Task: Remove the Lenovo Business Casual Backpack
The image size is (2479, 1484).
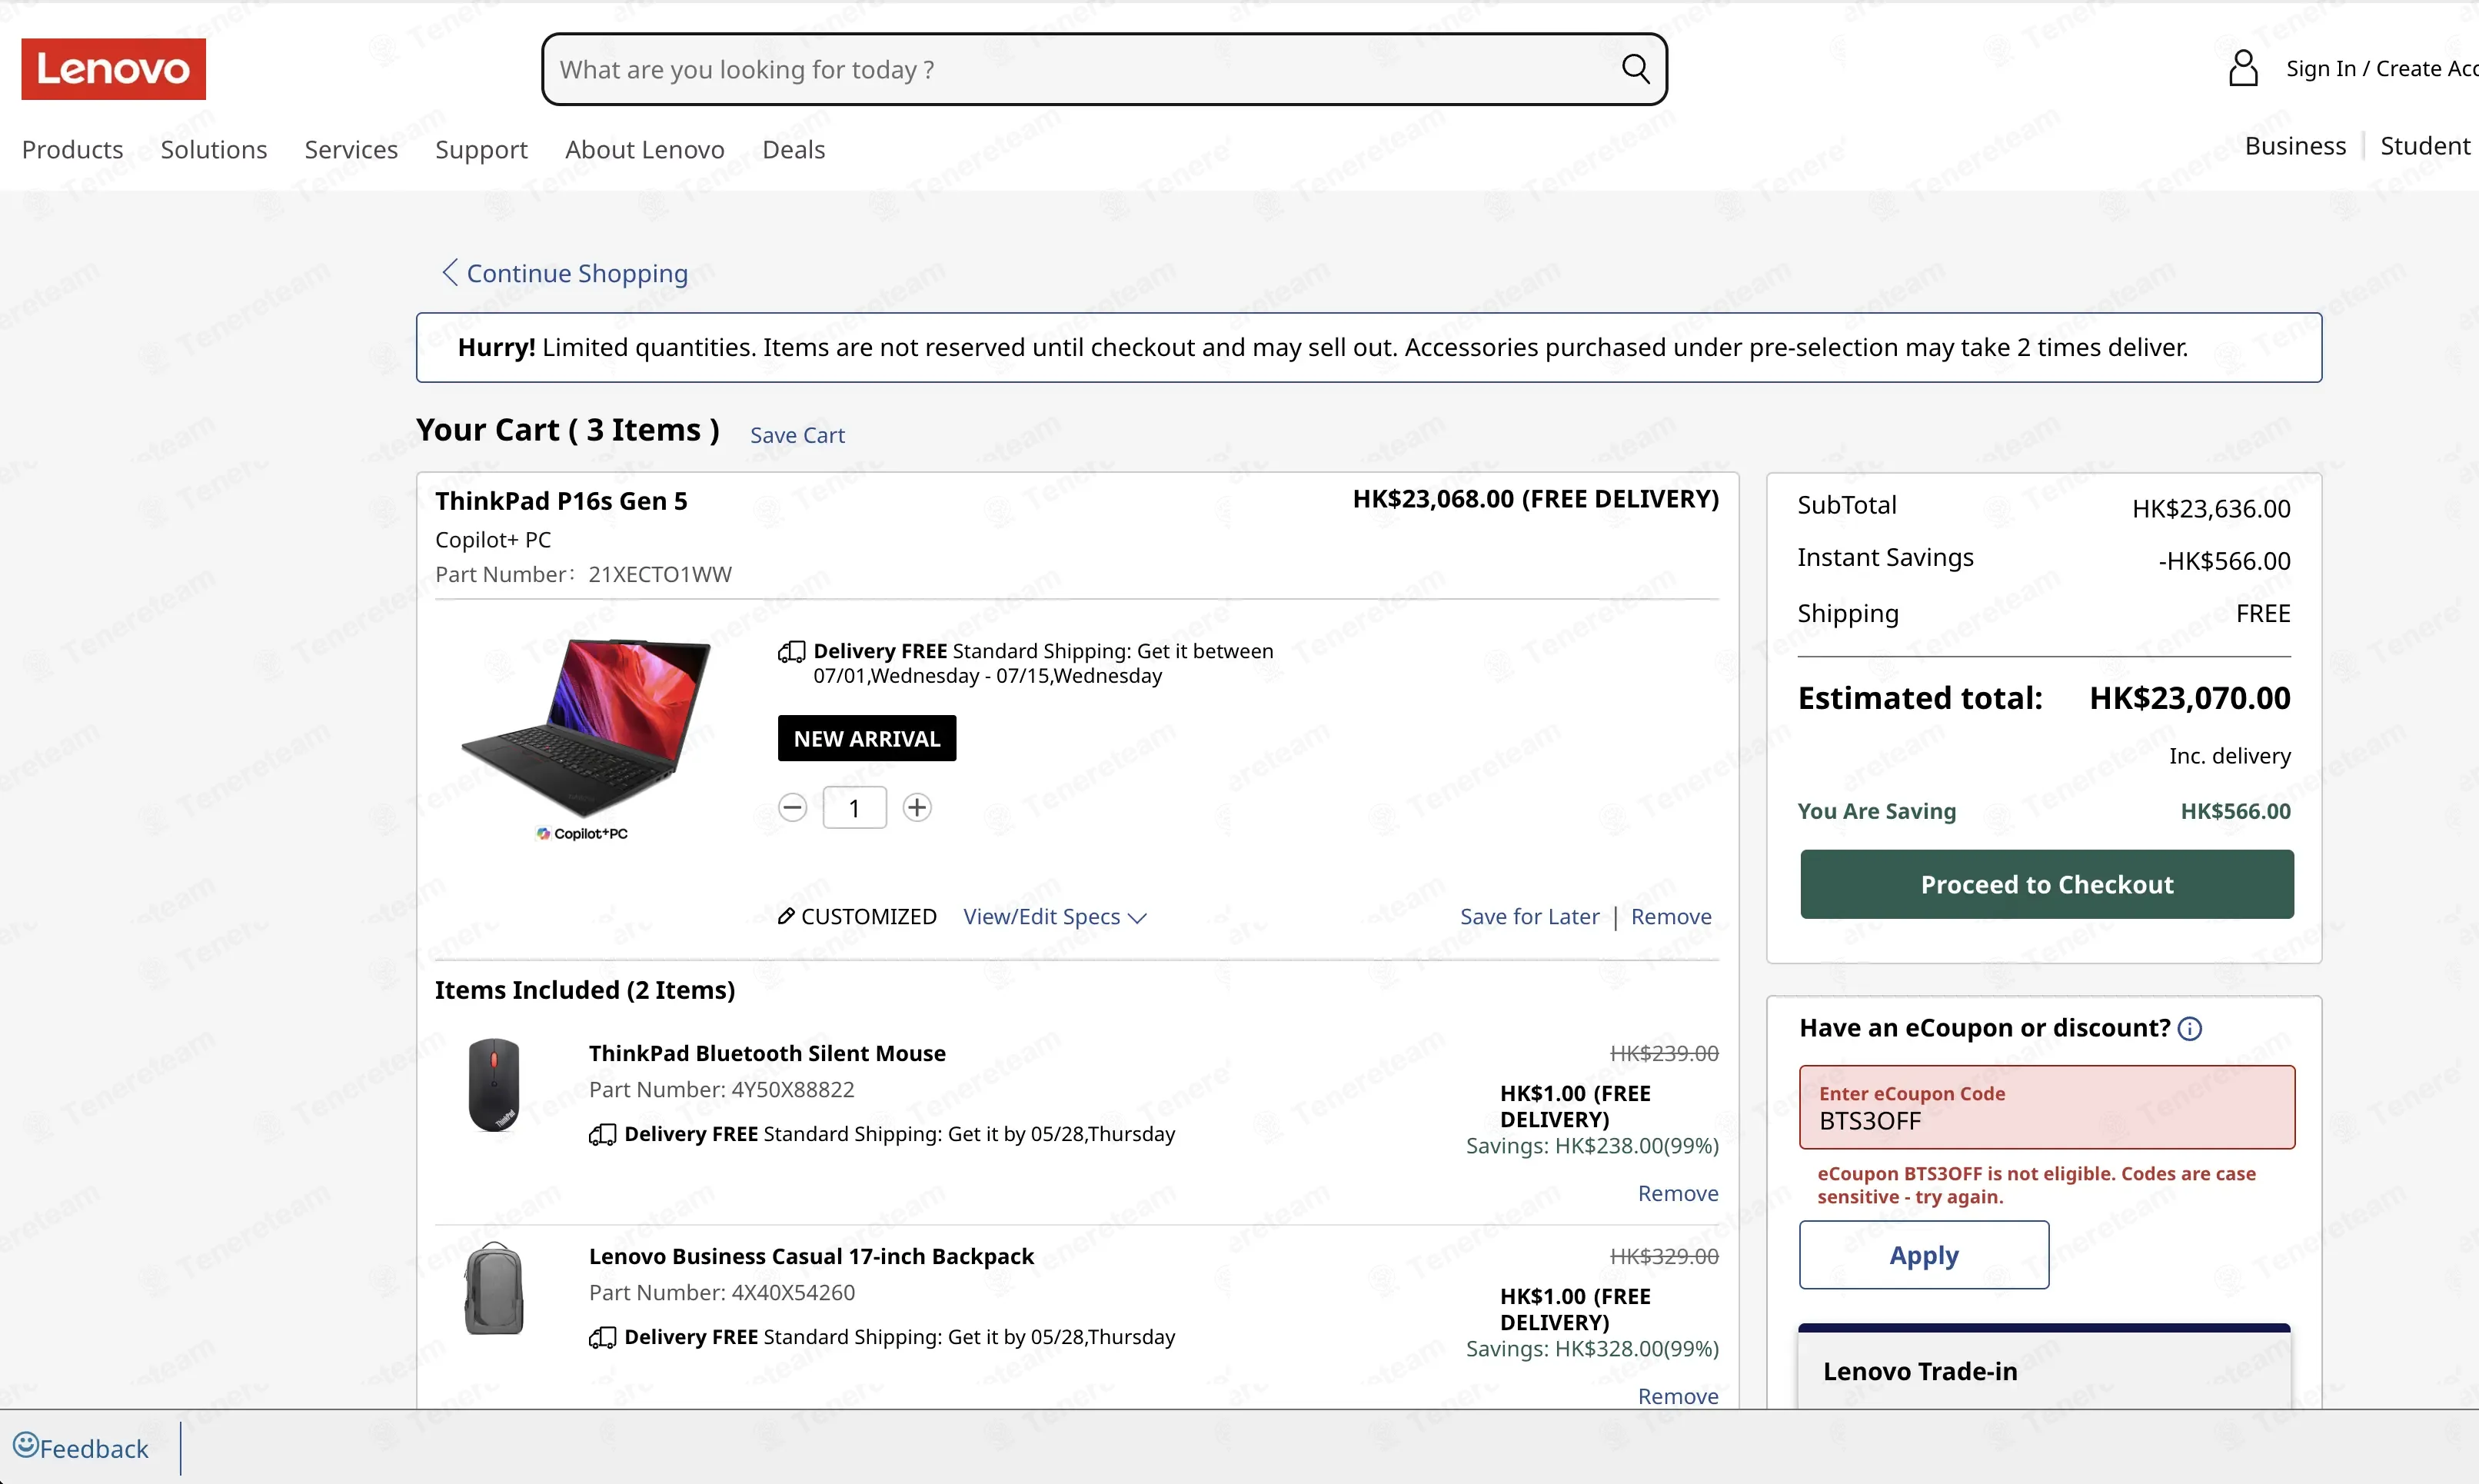Action: [x=1678, y=1396]
